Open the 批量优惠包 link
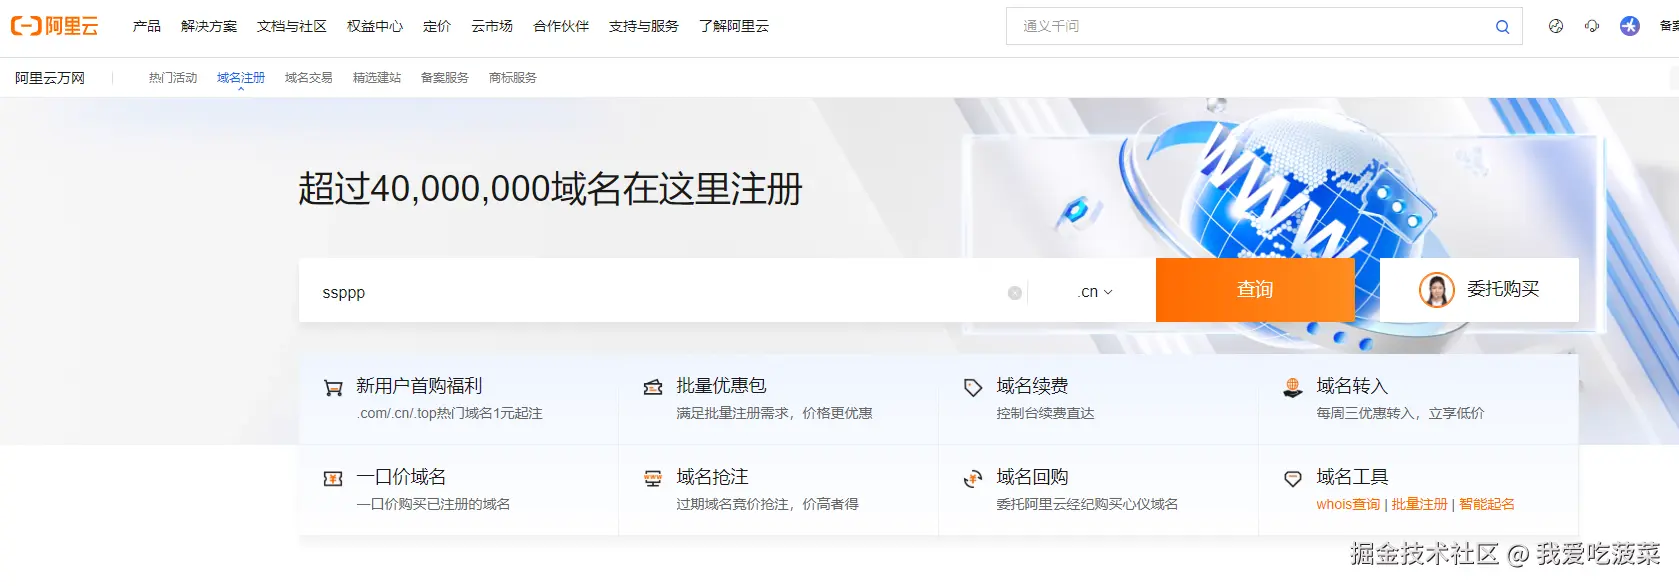Viewport: 1679px width, 586px height. (721, 386)
